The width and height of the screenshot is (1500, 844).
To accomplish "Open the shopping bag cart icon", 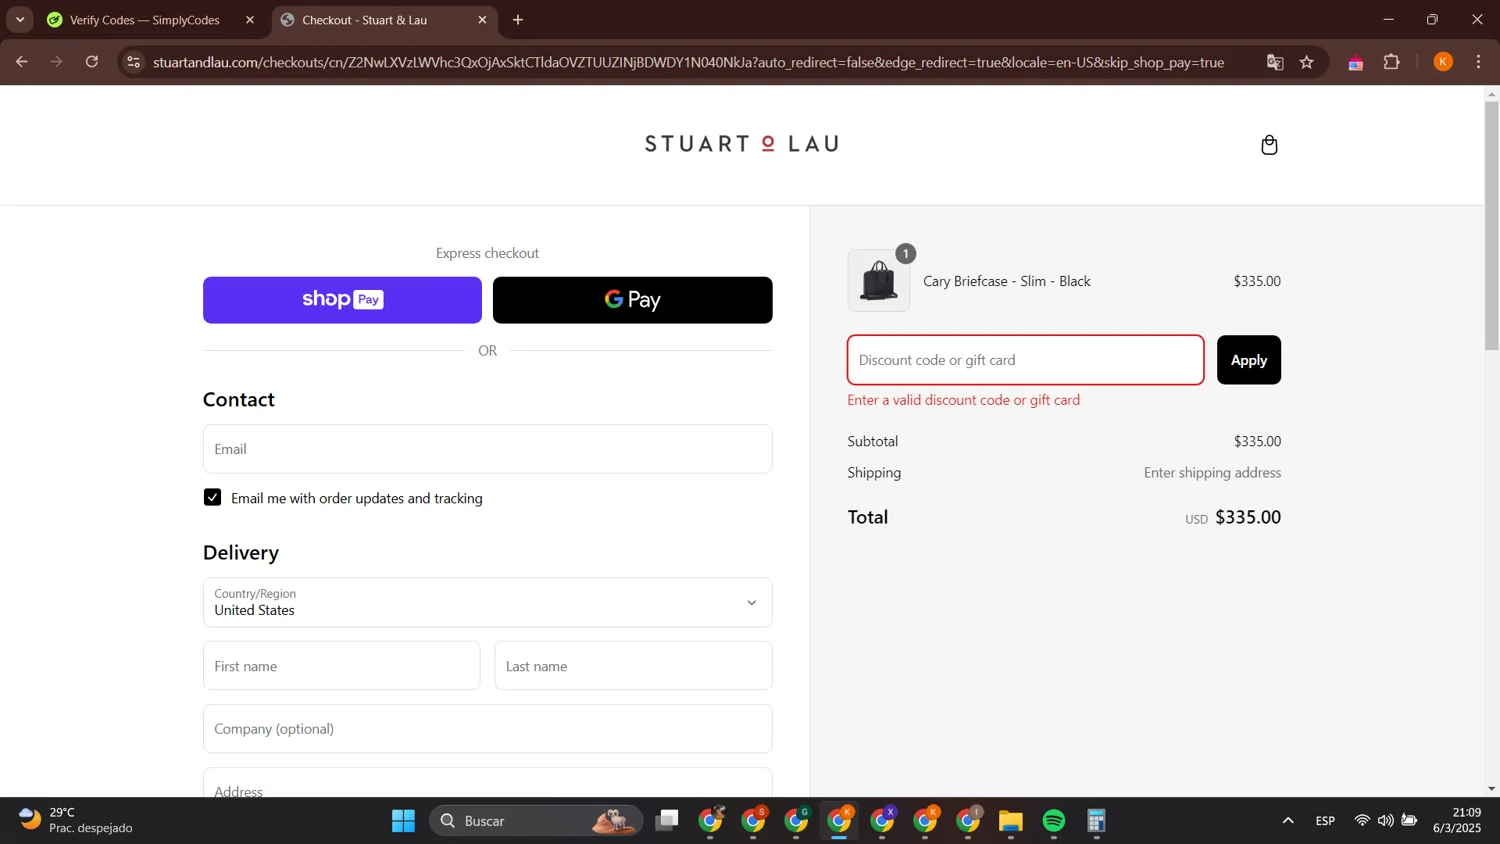I will (x=1269, y=145).
